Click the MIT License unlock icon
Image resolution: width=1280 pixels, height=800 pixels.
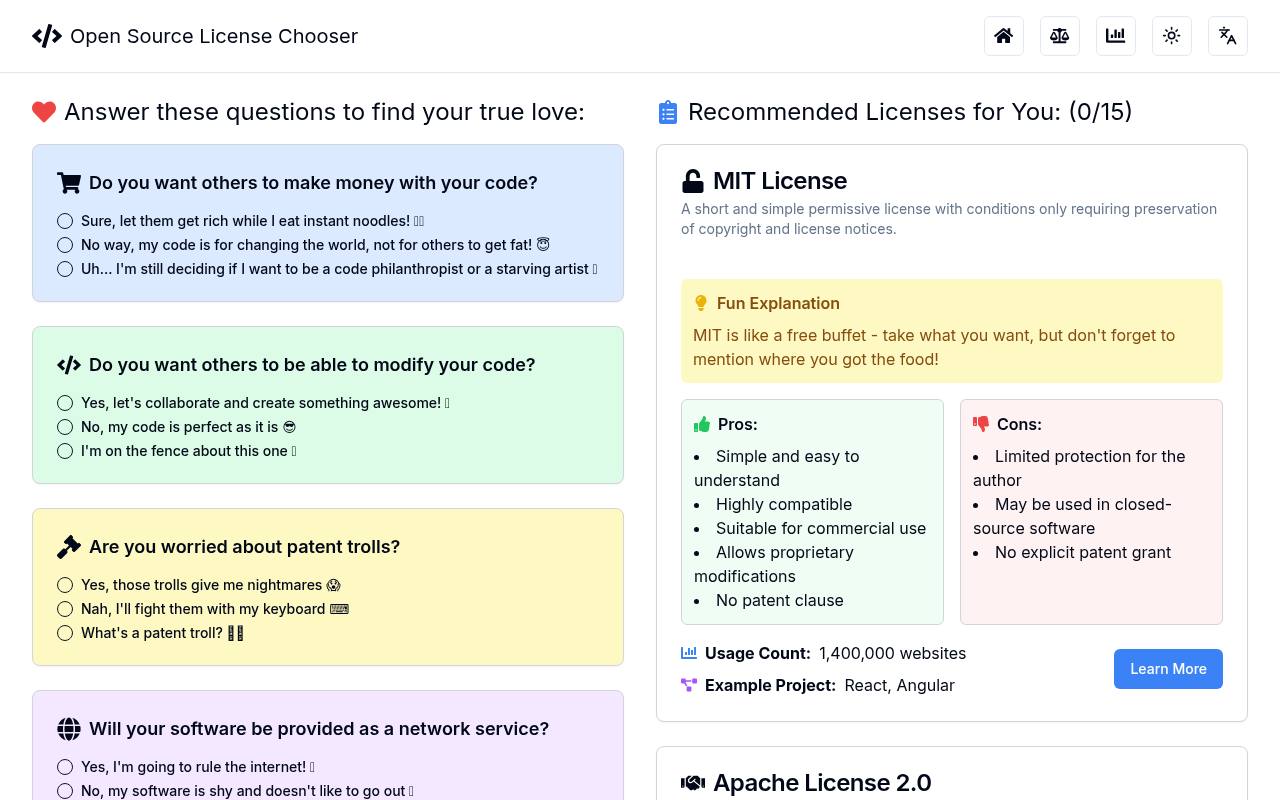(x=692, y=181)
